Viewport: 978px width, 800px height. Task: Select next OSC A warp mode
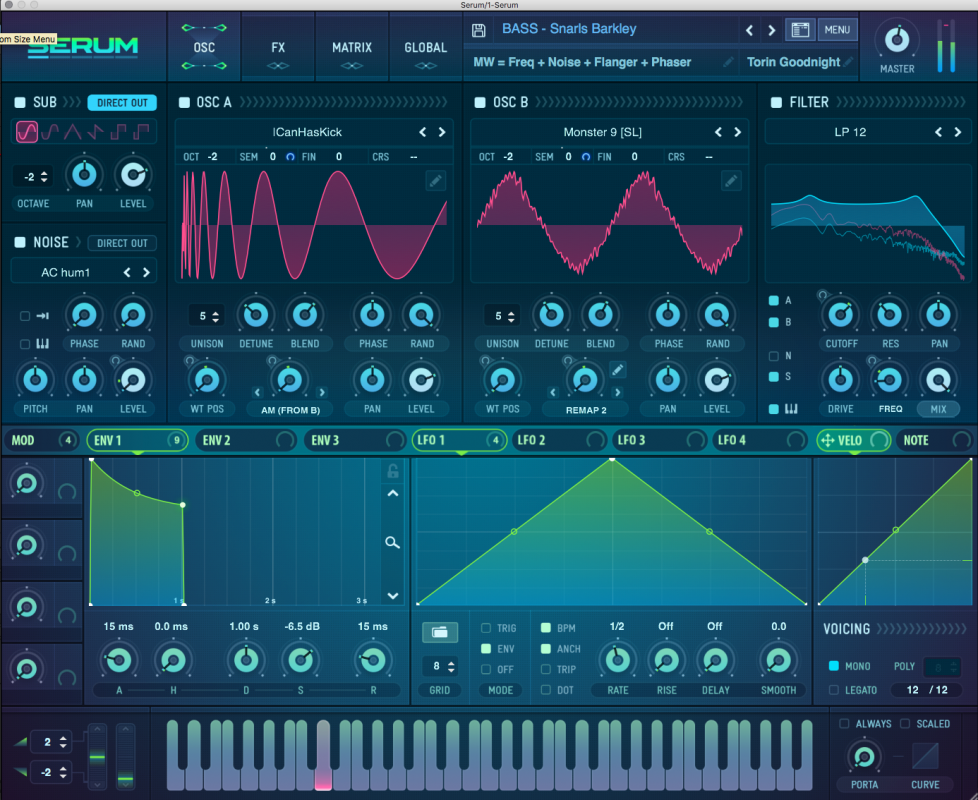322,392
